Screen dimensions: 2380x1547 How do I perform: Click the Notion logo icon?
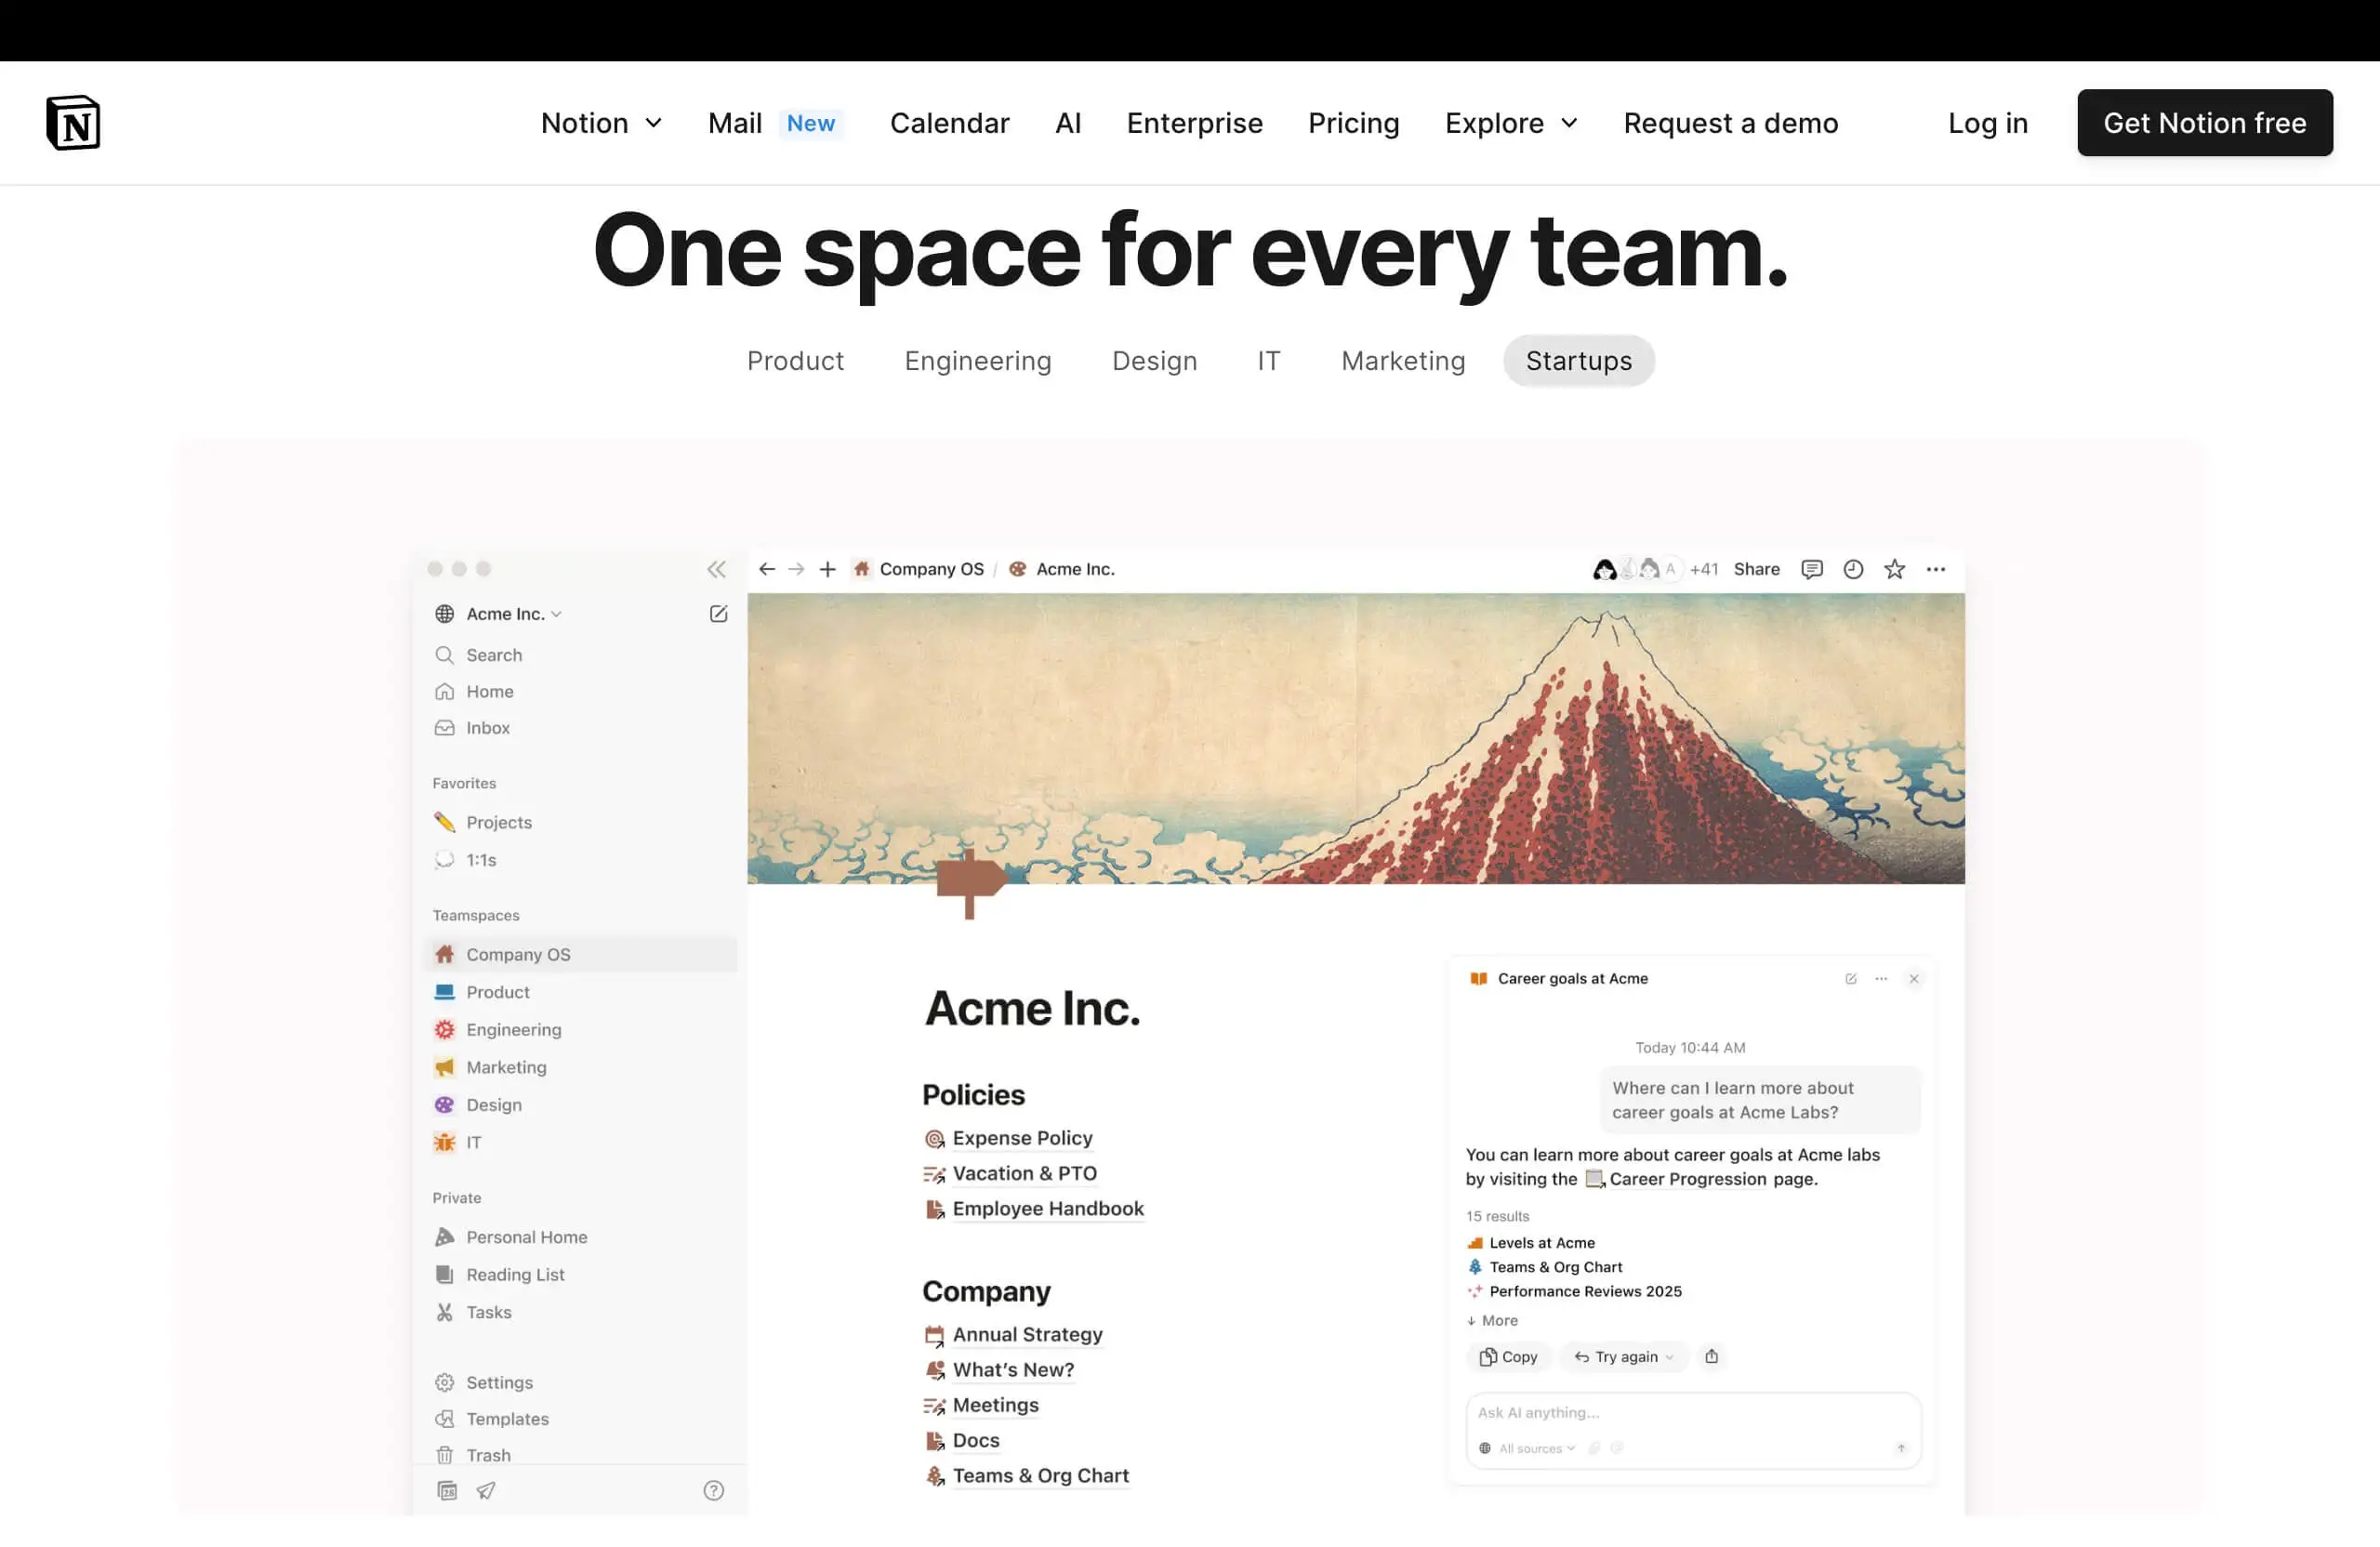(73, 123)
